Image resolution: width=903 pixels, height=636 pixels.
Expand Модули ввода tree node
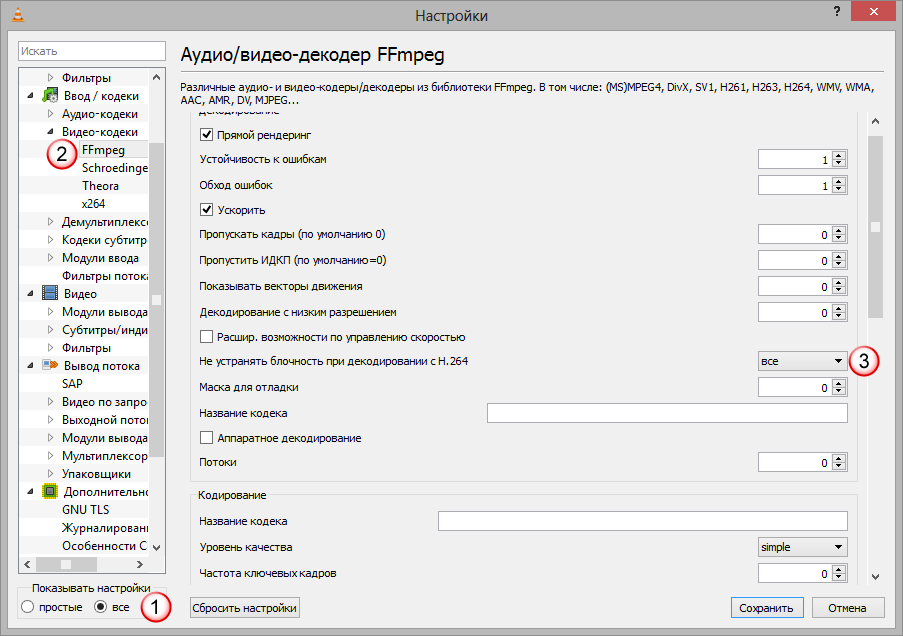[50, 257]
